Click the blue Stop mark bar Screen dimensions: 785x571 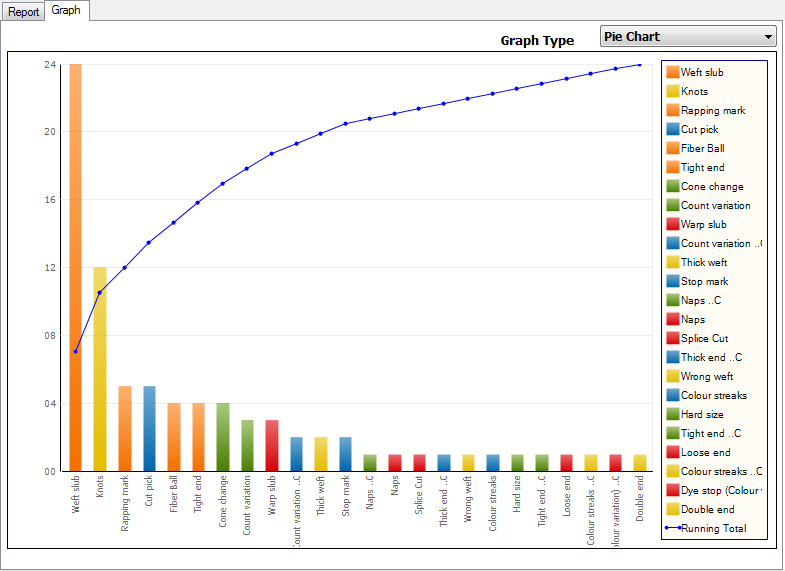click(x=345, y=454)
